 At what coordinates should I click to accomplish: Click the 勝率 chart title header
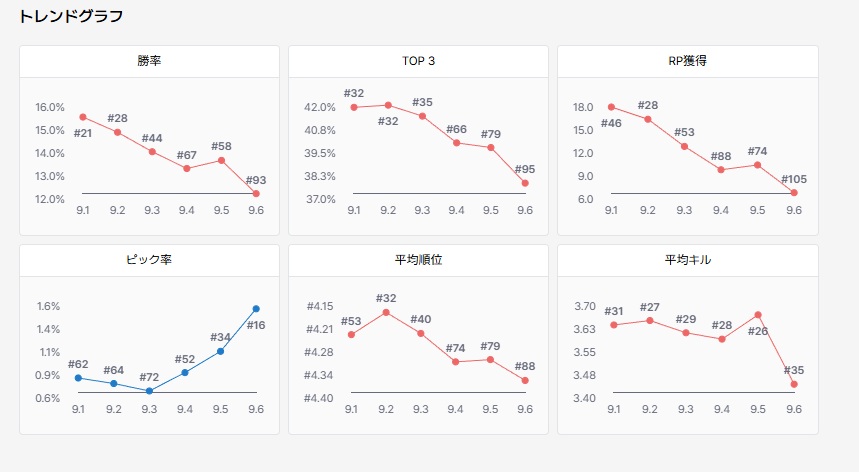(150, 61)
